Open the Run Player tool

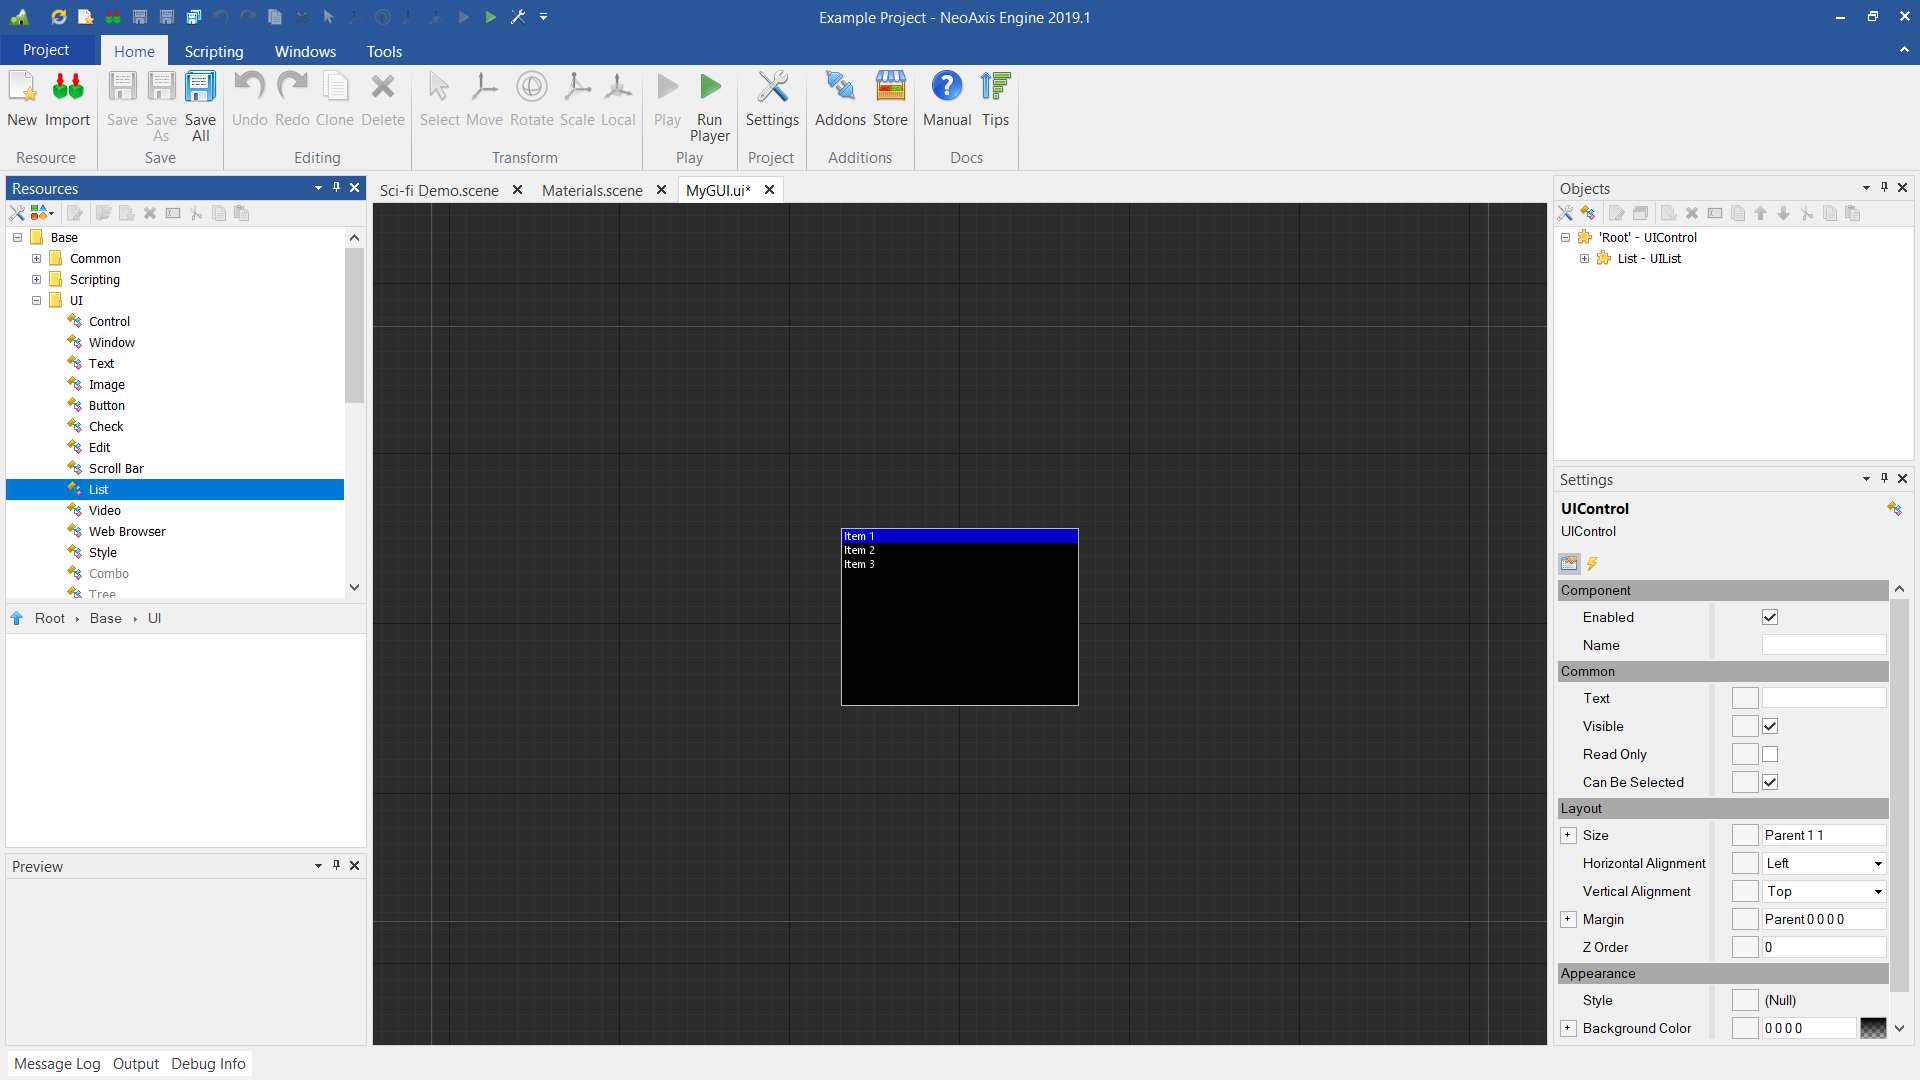(710, 100)
